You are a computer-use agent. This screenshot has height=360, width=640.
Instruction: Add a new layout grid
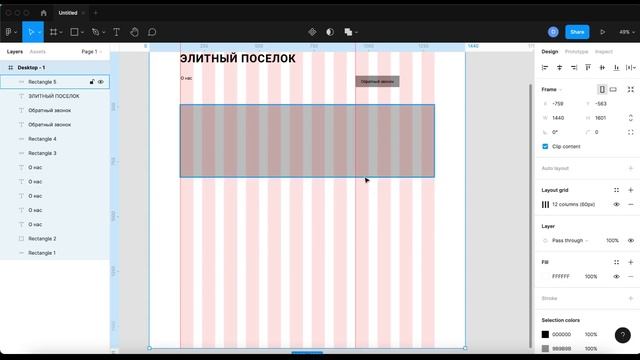click(x=631, y=190)
